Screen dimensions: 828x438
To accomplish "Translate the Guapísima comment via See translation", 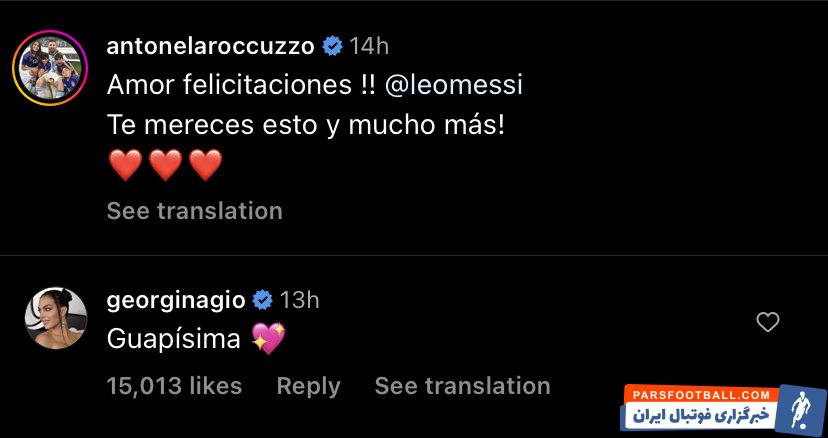I will point(462,385).
